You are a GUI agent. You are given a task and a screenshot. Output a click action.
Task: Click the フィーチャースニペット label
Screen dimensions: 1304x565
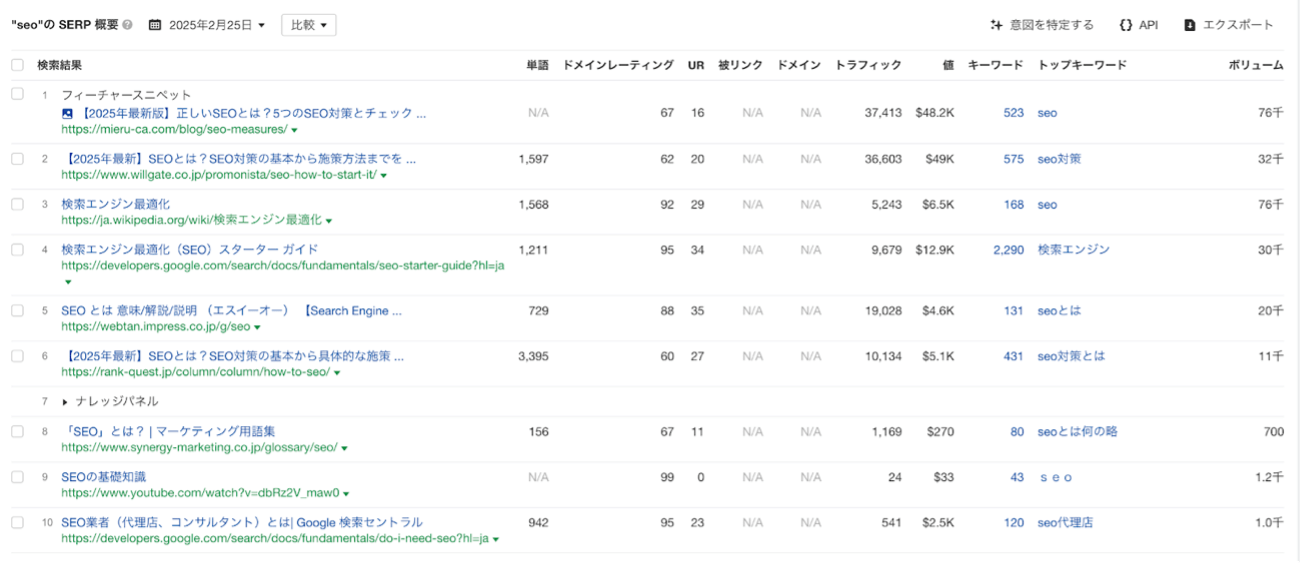[126, 95]
